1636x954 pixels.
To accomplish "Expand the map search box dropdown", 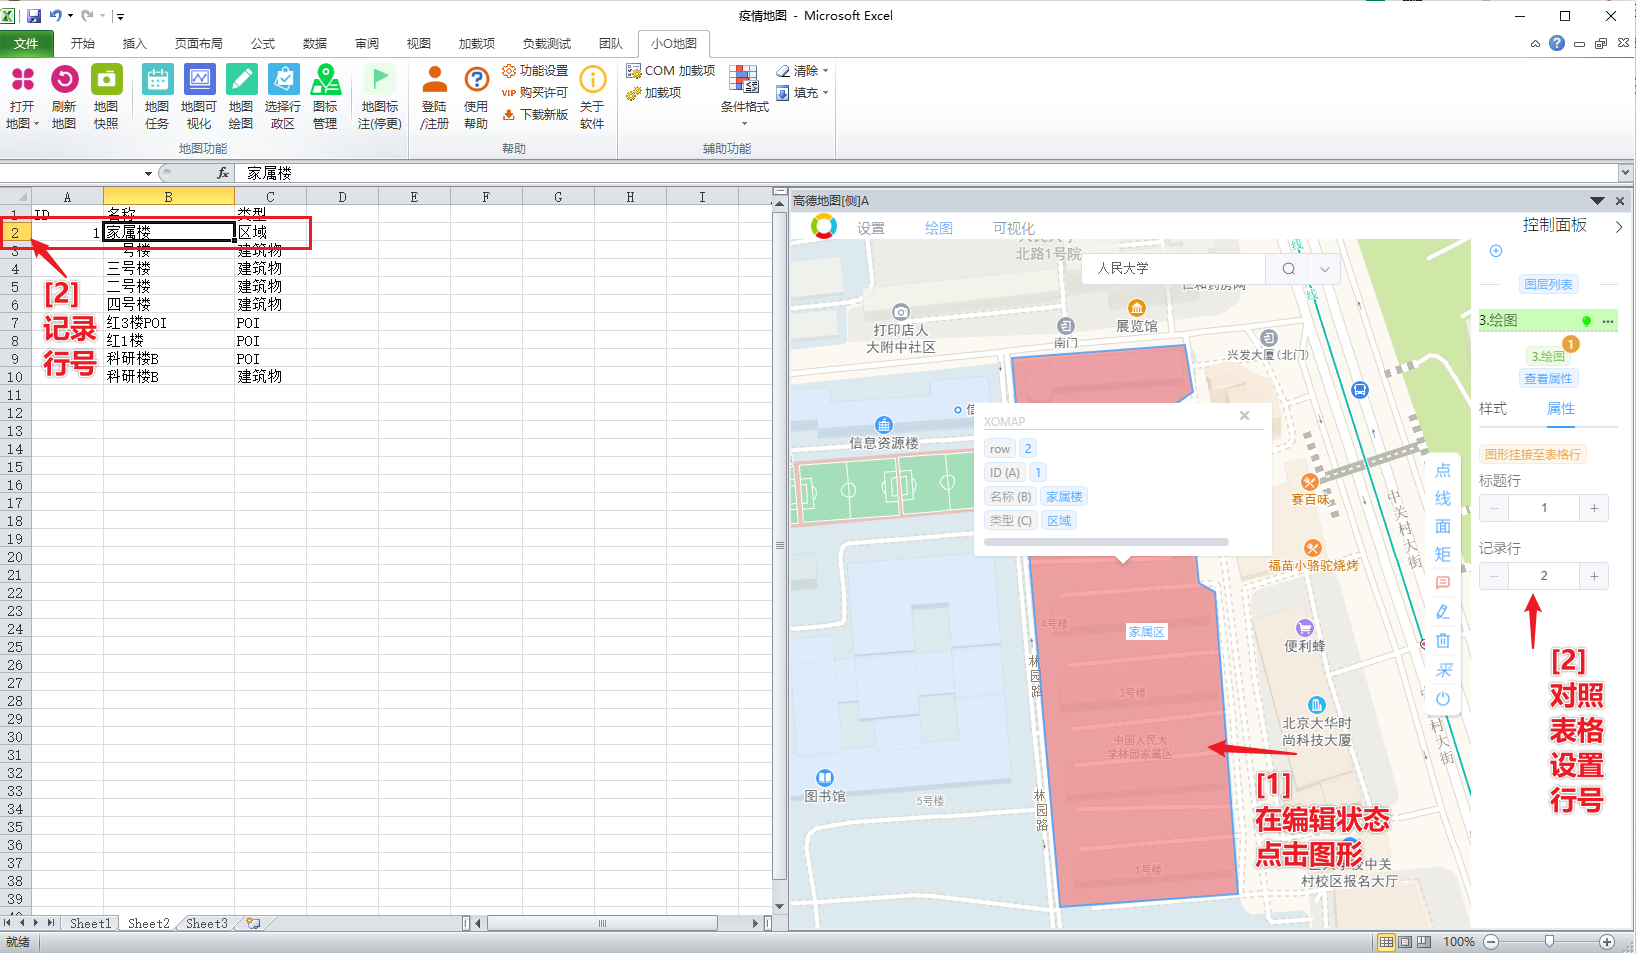I will point(1325,269).
